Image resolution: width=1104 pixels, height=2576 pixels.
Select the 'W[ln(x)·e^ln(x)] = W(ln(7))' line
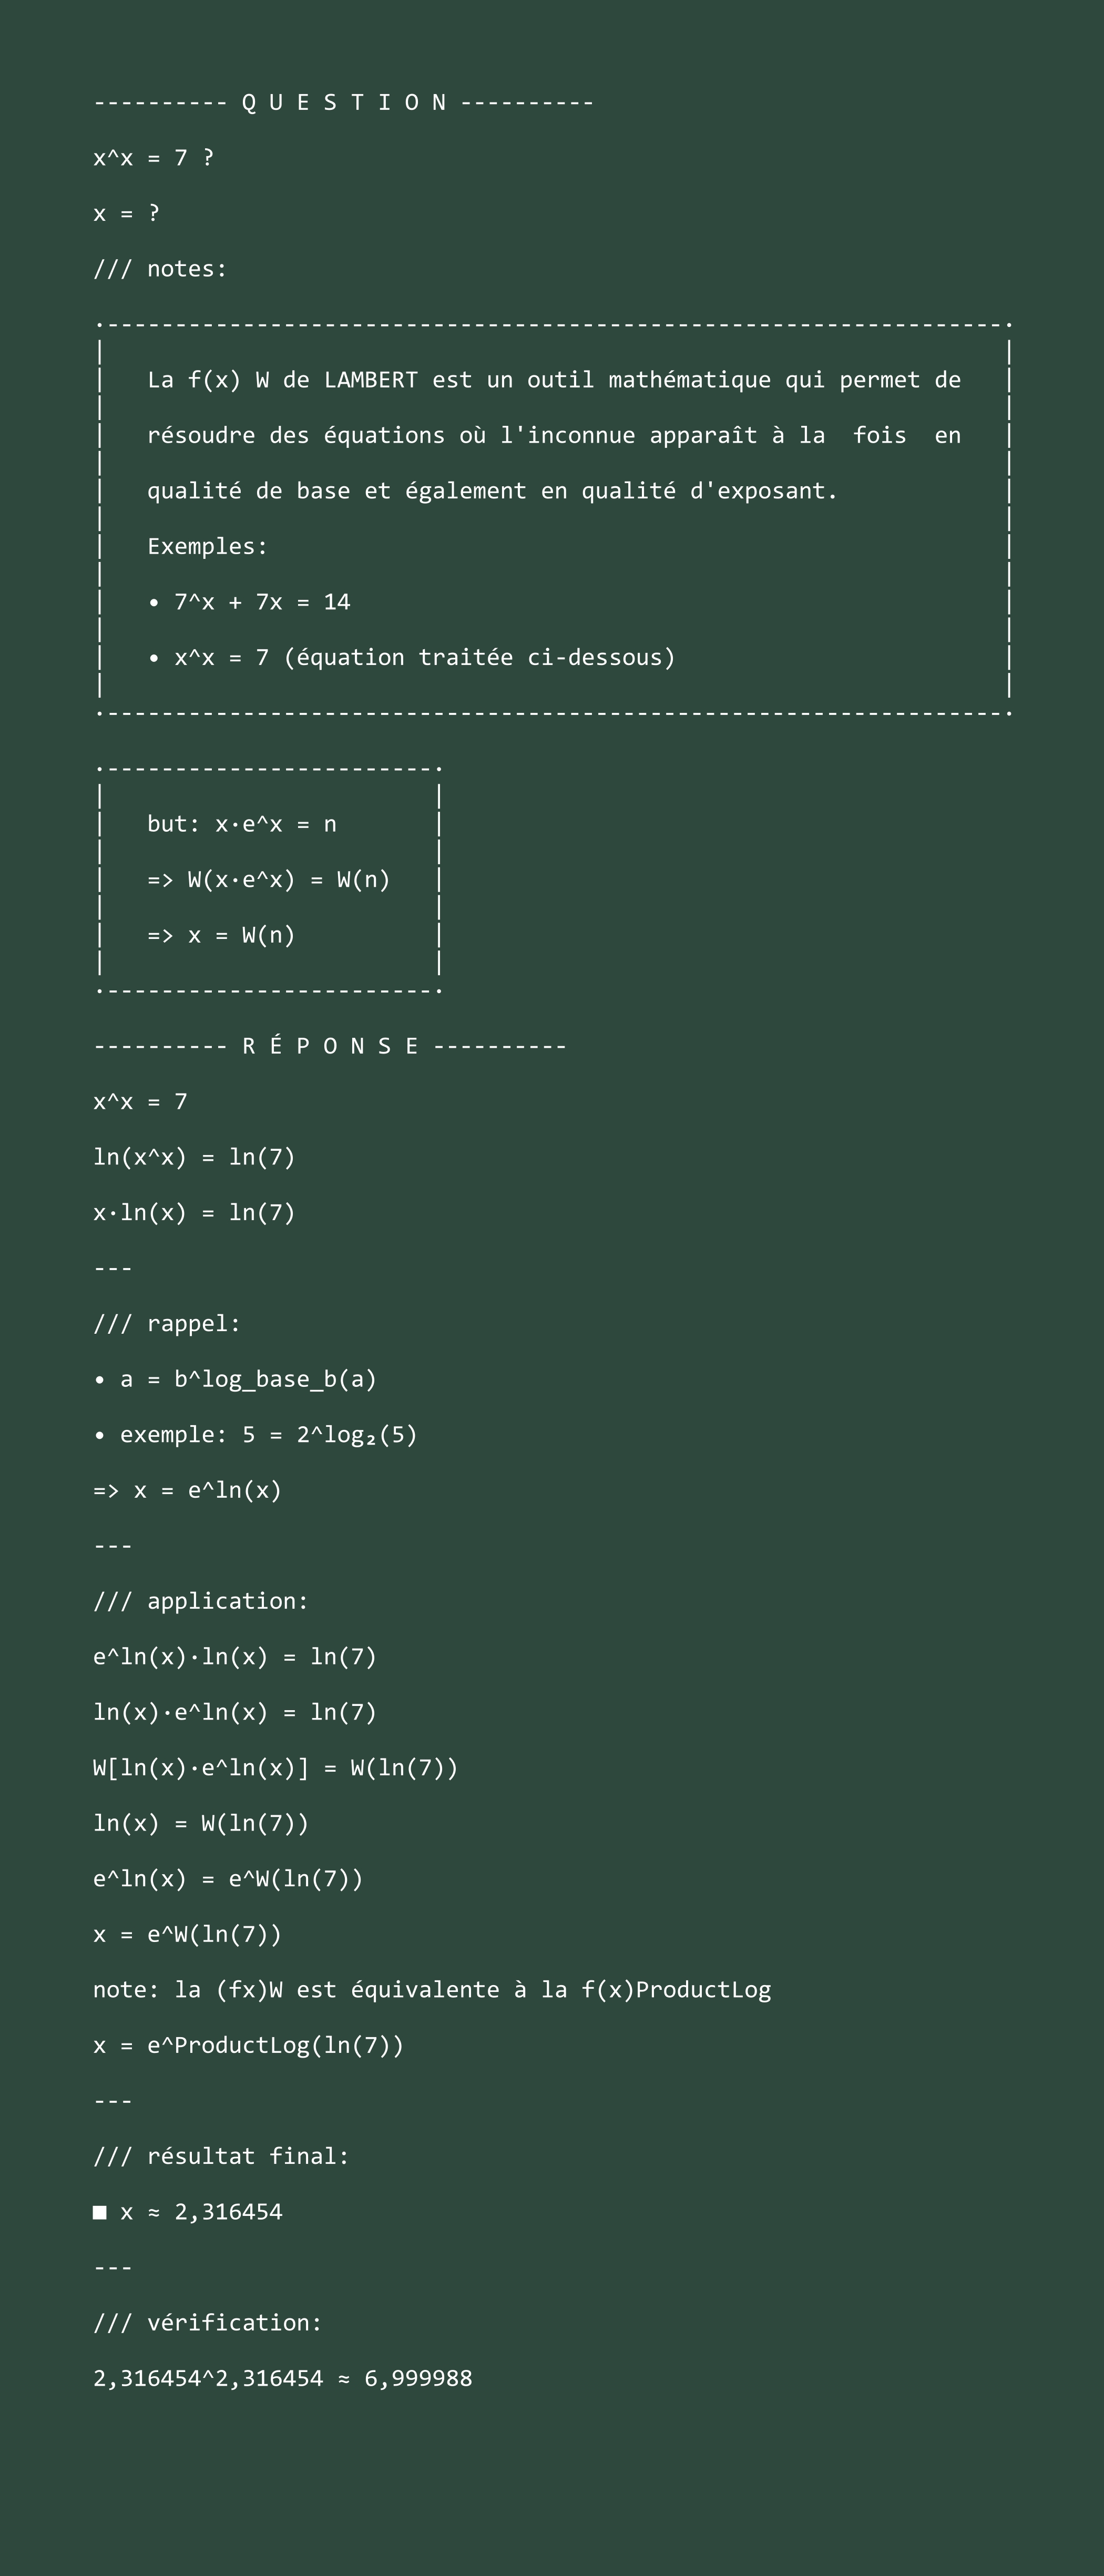pos(275,1767)
